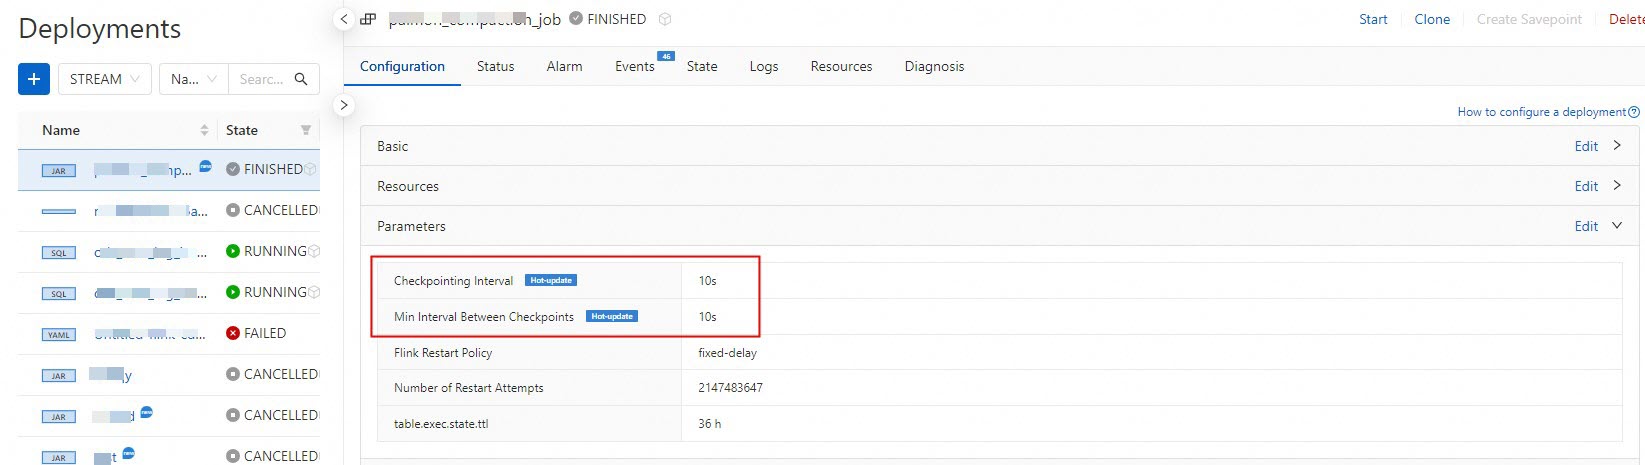The width and height of the screenshot is (1645, 465).
Task: Click the magnifier search icon
Action: (x=301, y=79)
